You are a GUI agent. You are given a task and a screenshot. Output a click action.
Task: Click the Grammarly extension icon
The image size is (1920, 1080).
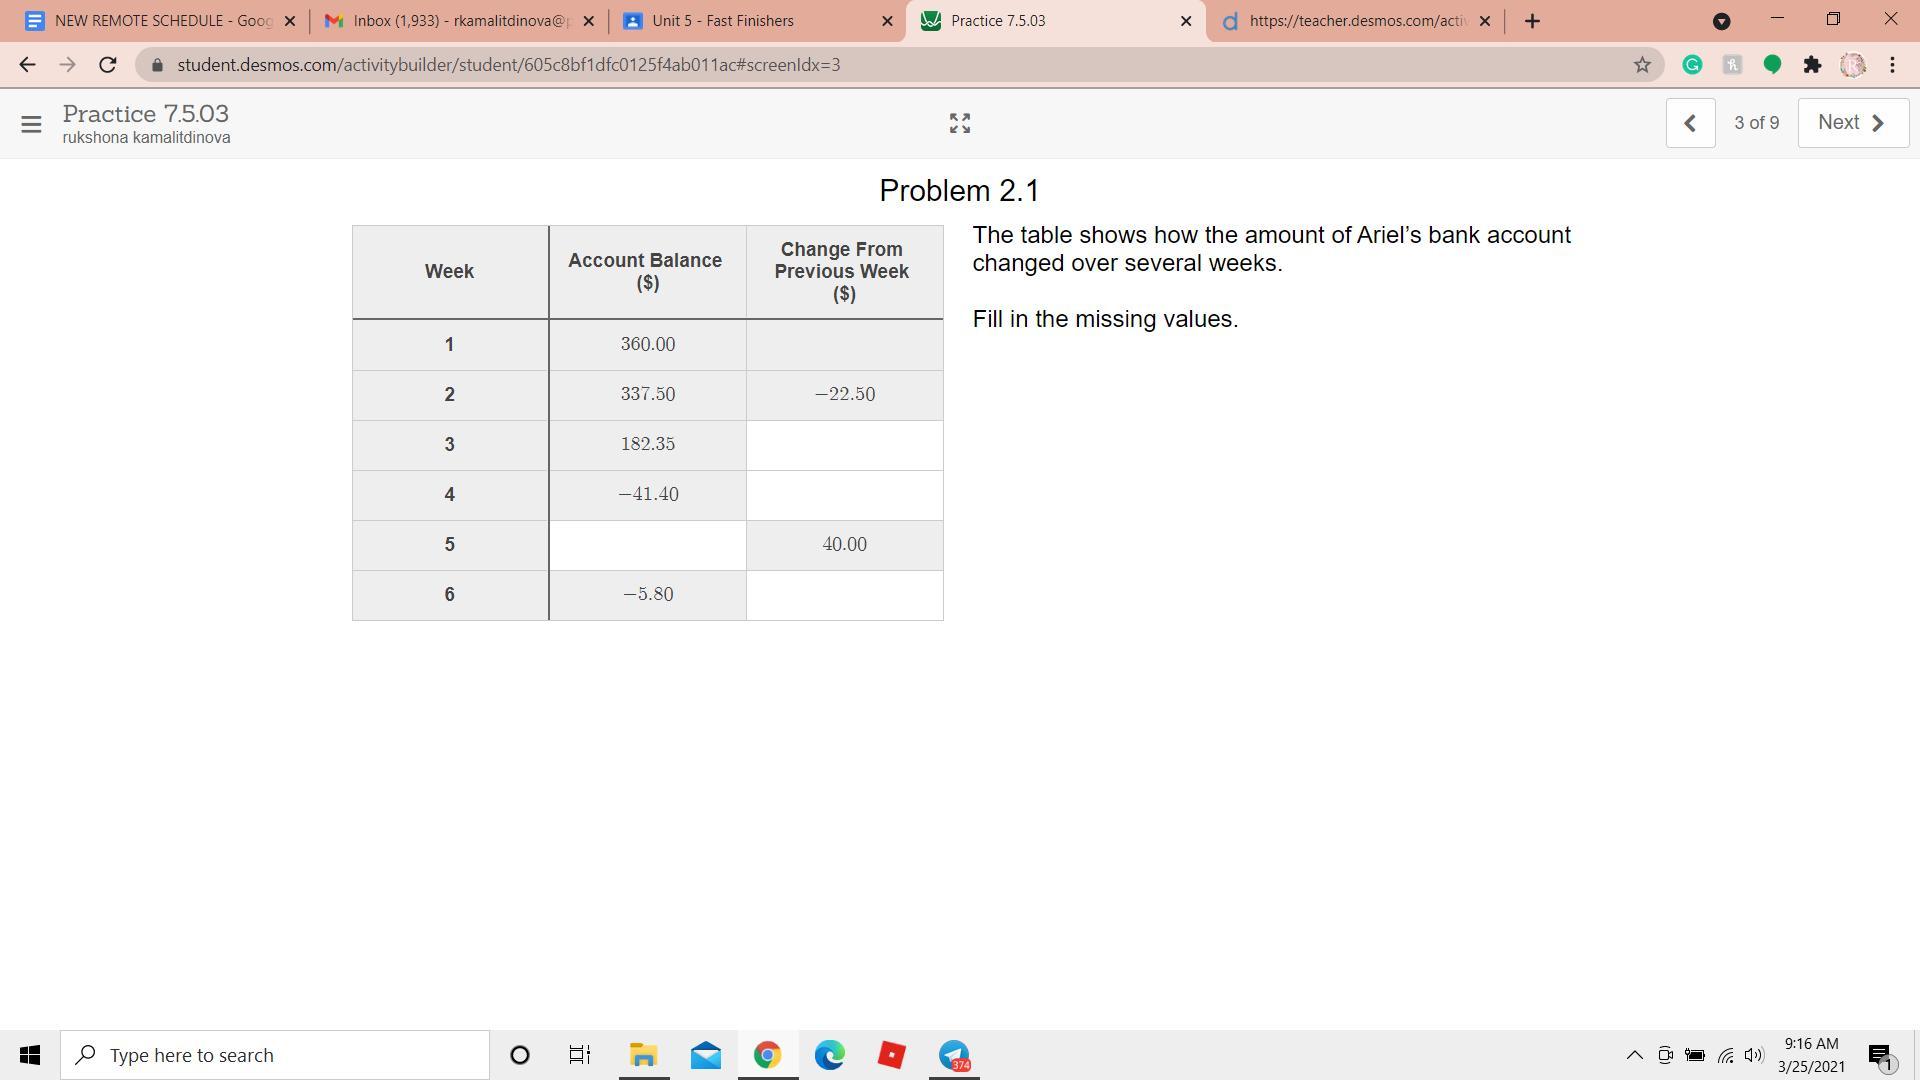coord(1692,65)
